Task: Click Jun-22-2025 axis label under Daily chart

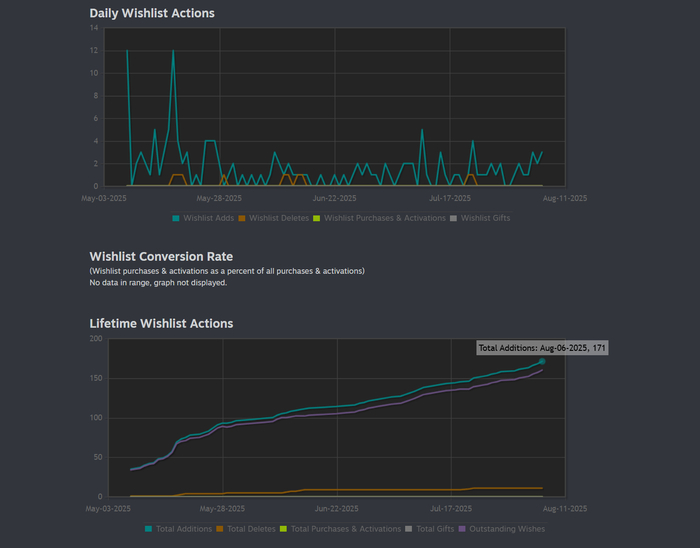Action: click(x=336, y=198)
